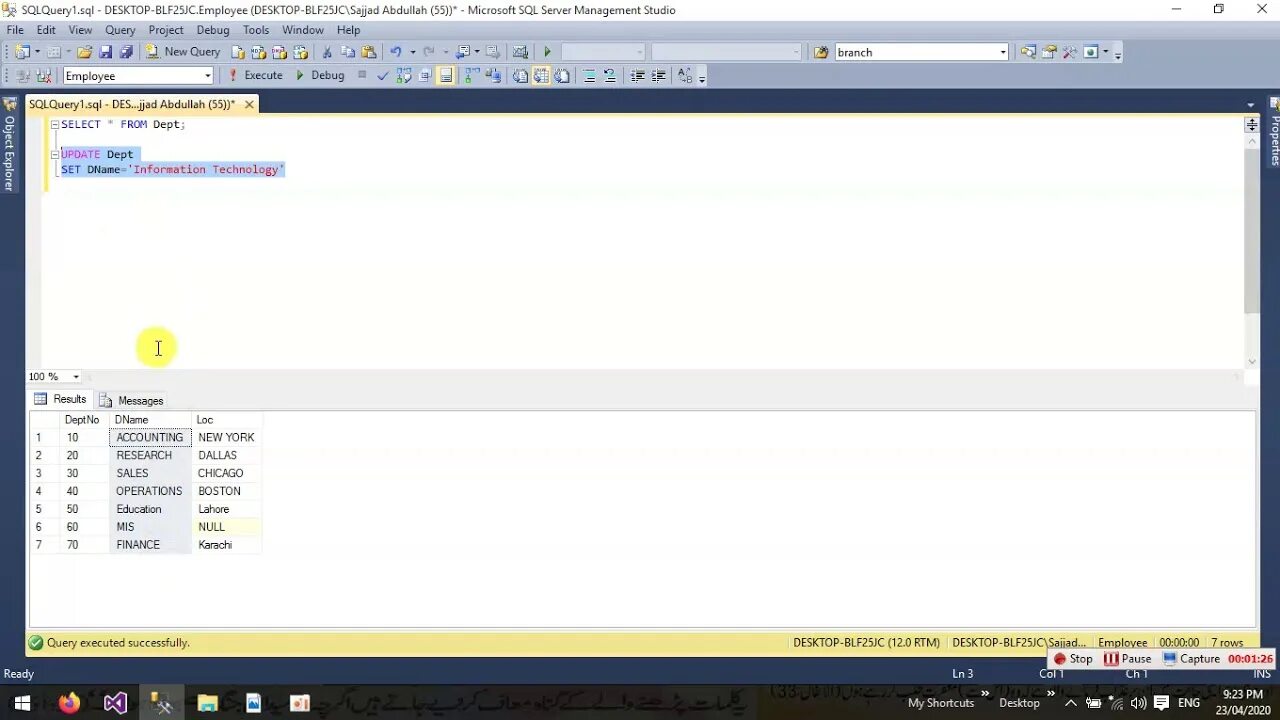Click the DeptNo column header
The height and width of the screenshot is (720, 1280).
click(84, 420)
